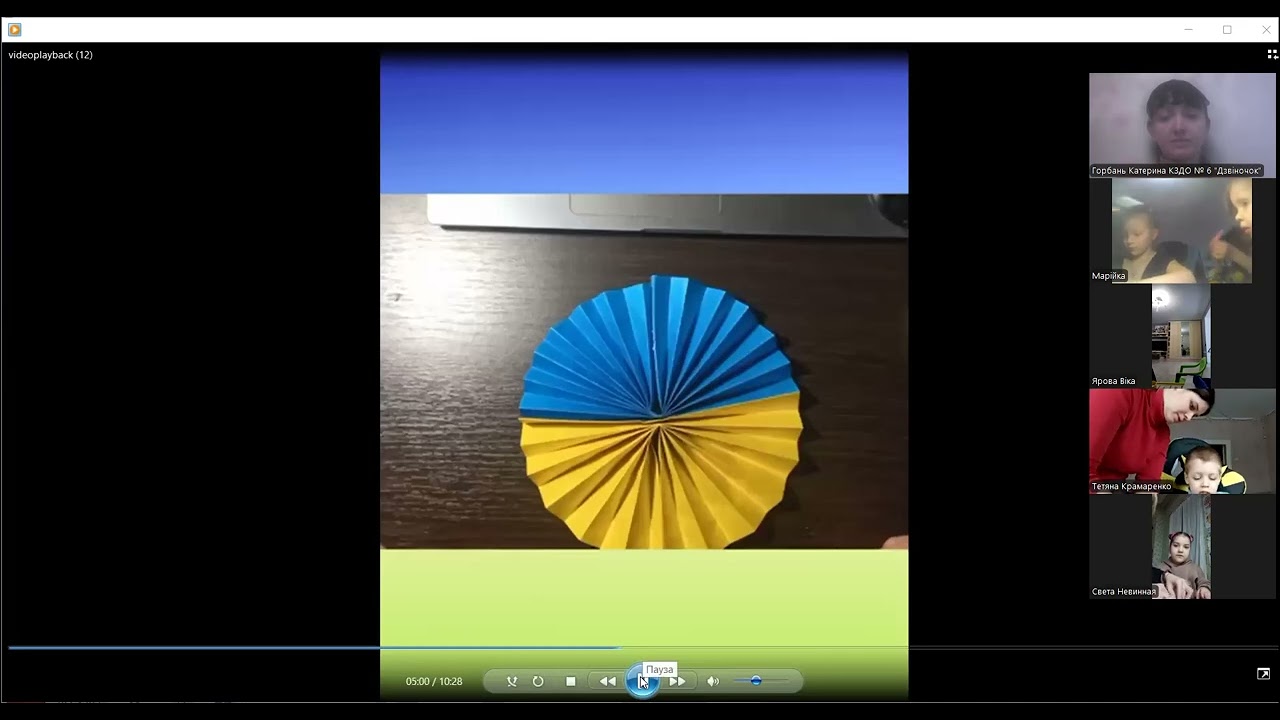Rewind to previous track
This screenshot has width=1280, height=720.
607,681
